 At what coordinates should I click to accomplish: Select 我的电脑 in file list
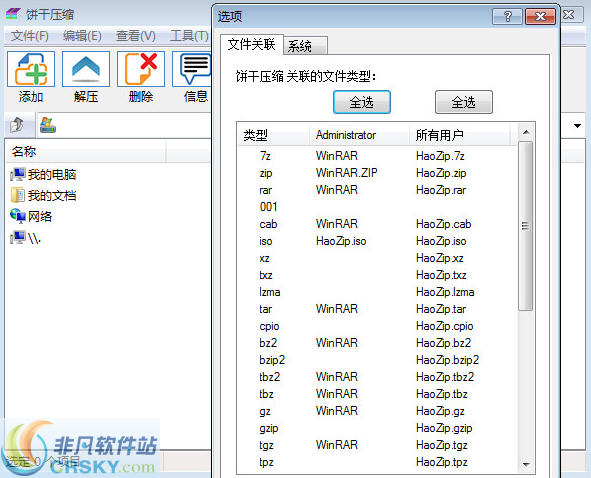[x=43, y=175]
